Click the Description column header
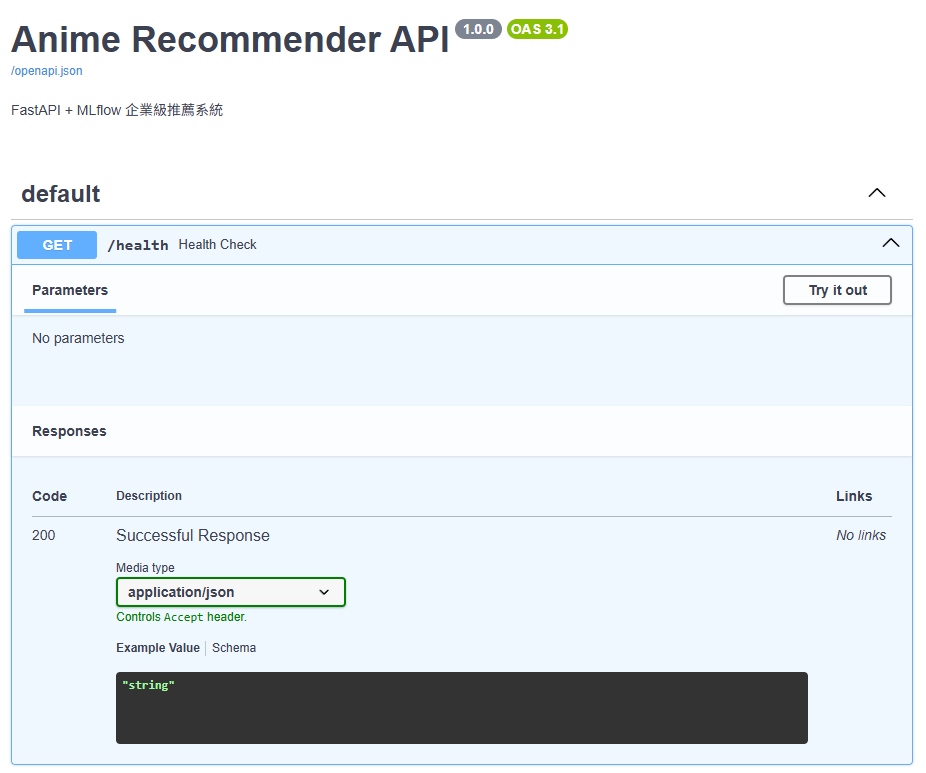926x773 pixels. [149, 496]
